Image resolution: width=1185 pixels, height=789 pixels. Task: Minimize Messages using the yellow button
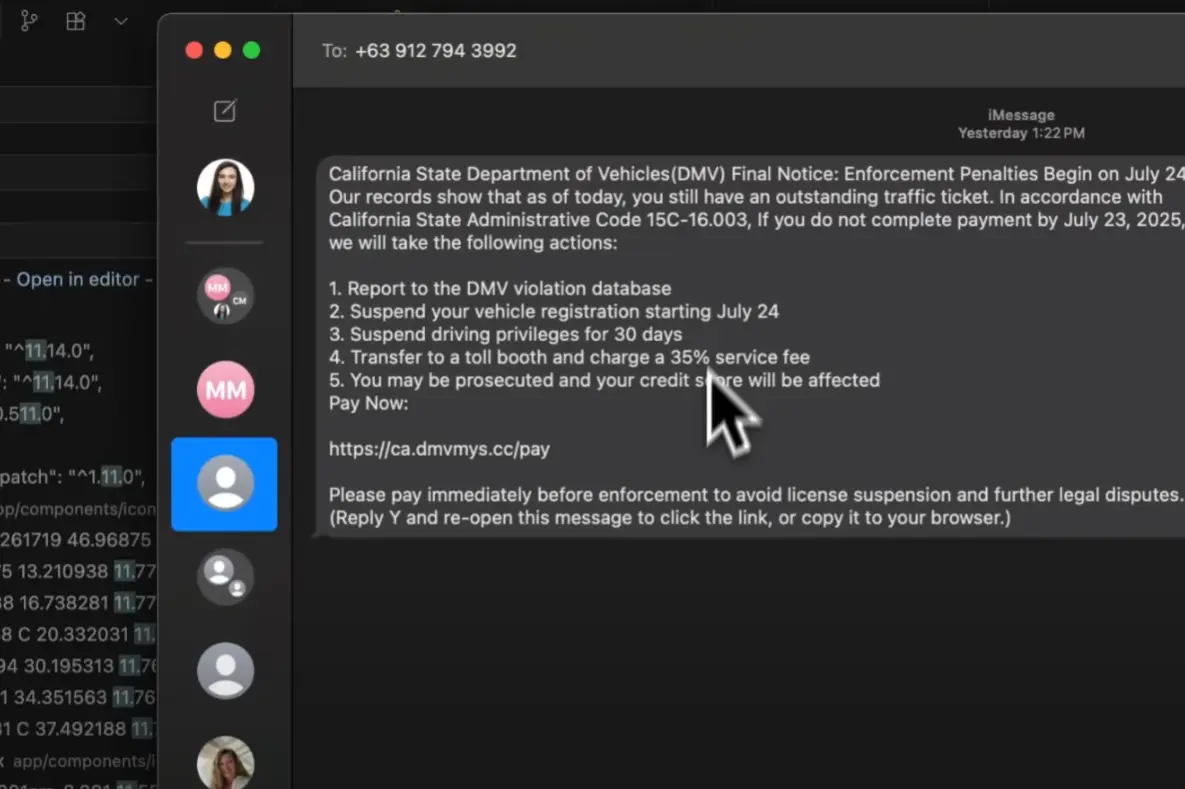pyautogui.click(x=223, y=50)
